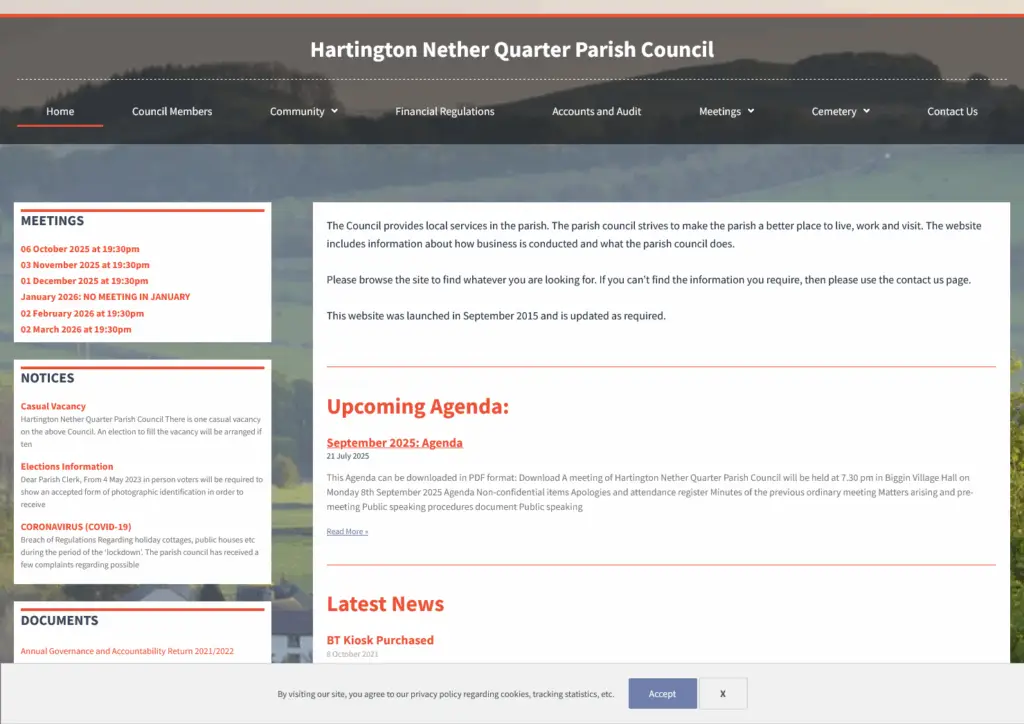Select the 02 March 2026 meeting
The image size is (1024, 724).
point(76,329)
